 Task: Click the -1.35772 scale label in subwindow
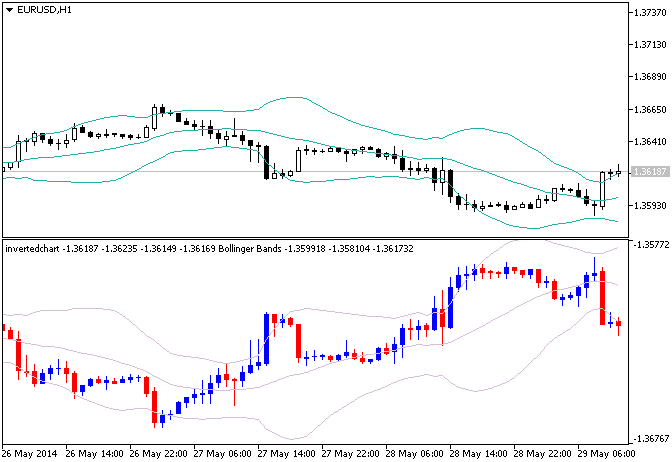point(650,244)
